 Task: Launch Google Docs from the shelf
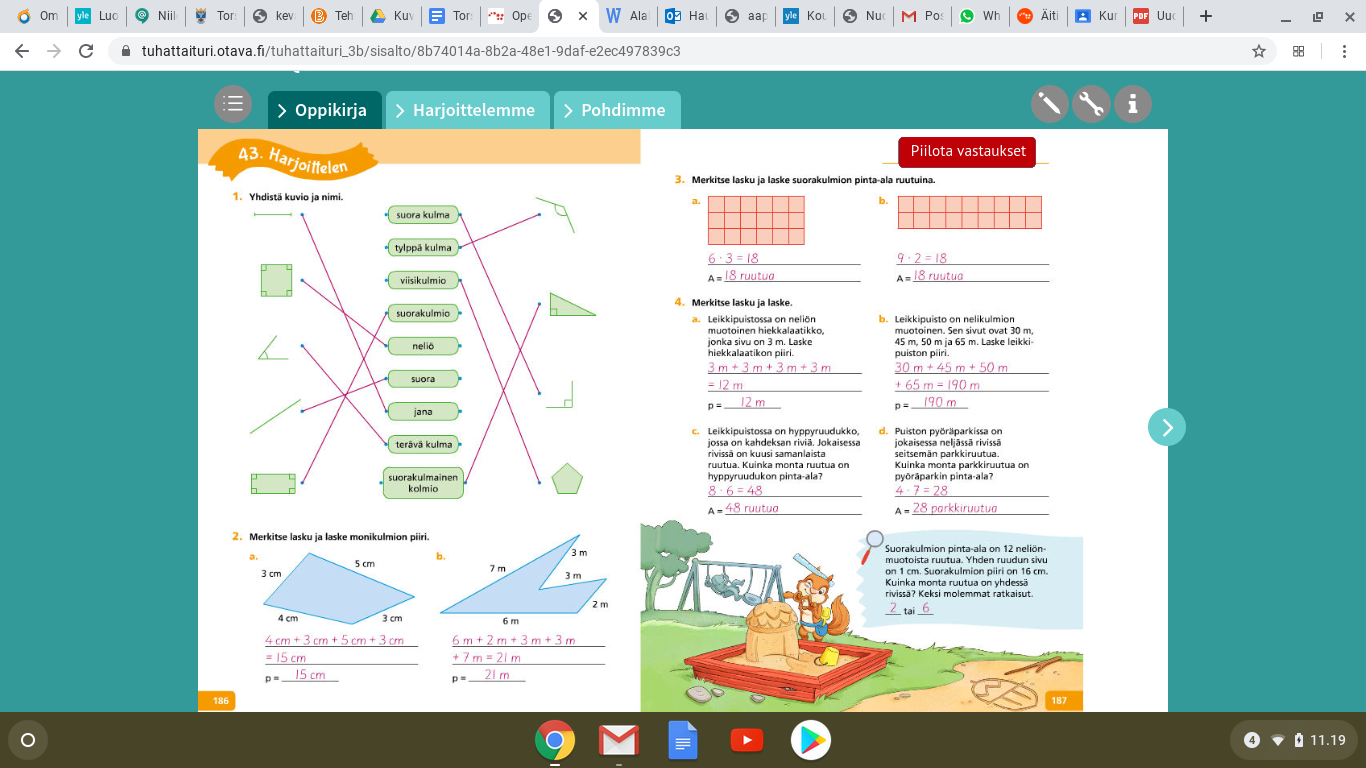[683, 740]
